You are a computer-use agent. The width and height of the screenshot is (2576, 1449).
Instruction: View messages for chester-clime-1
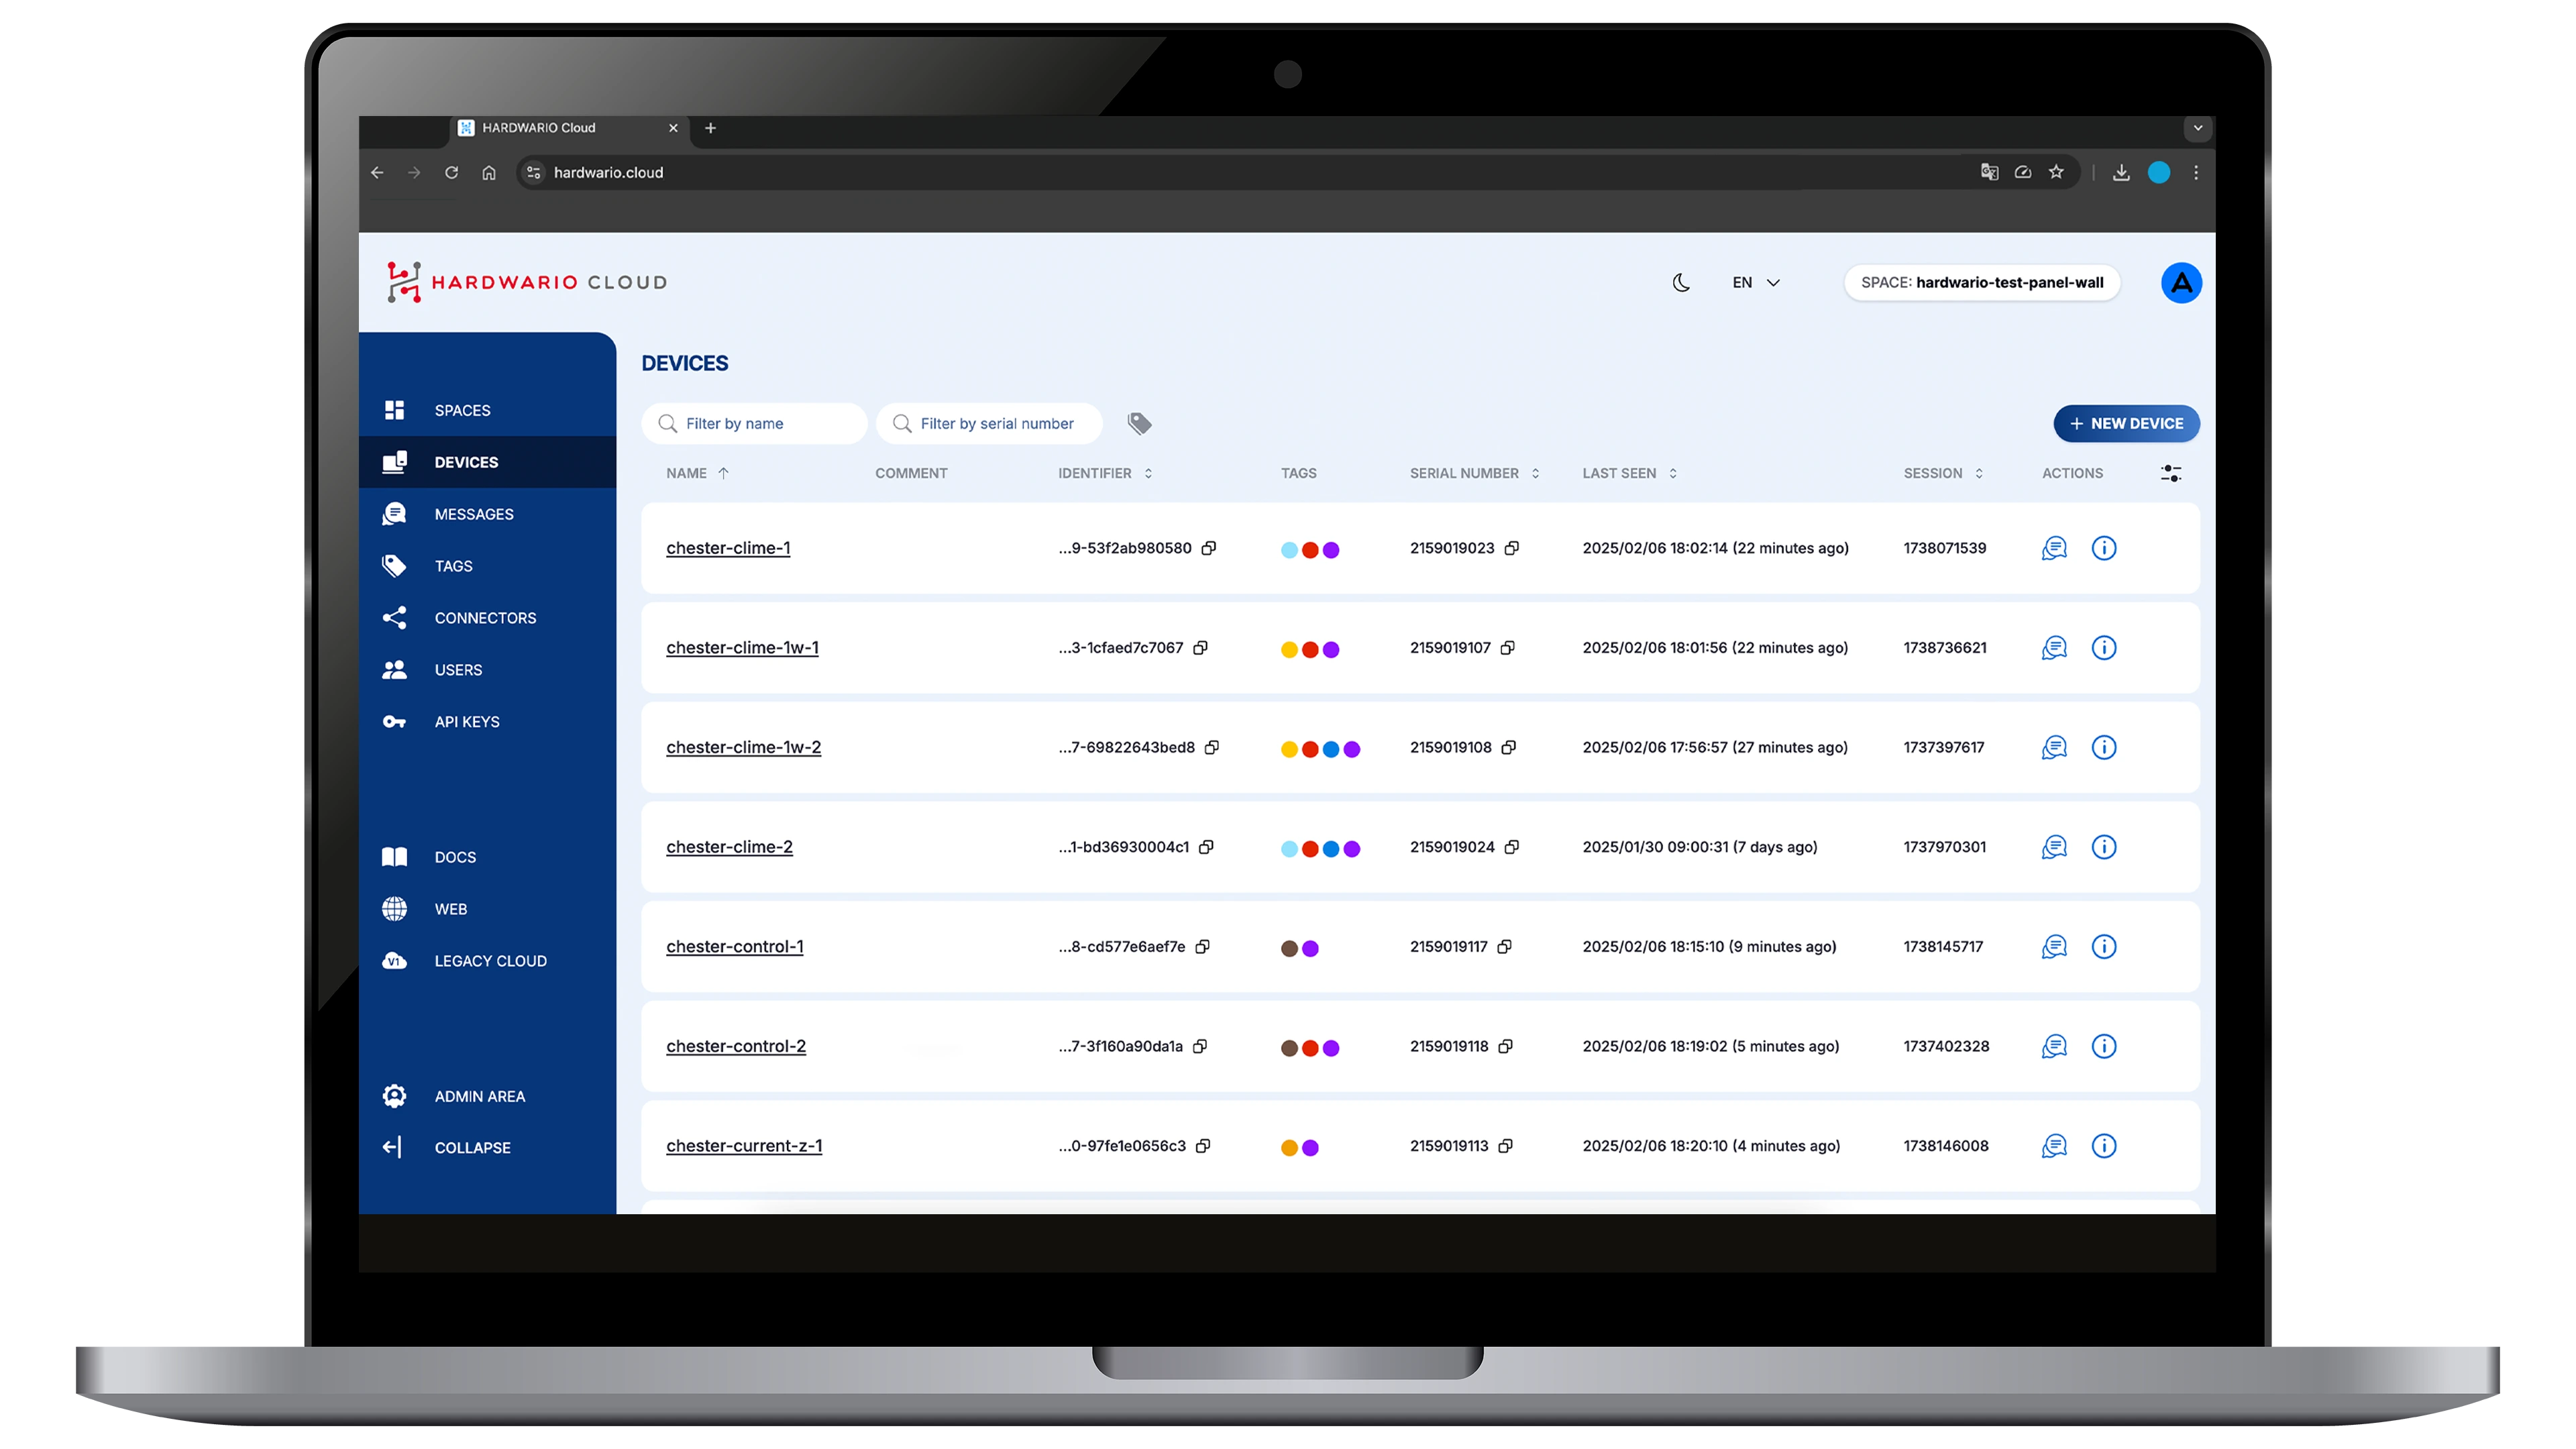pyautogui.click(x=2054, y=548)
